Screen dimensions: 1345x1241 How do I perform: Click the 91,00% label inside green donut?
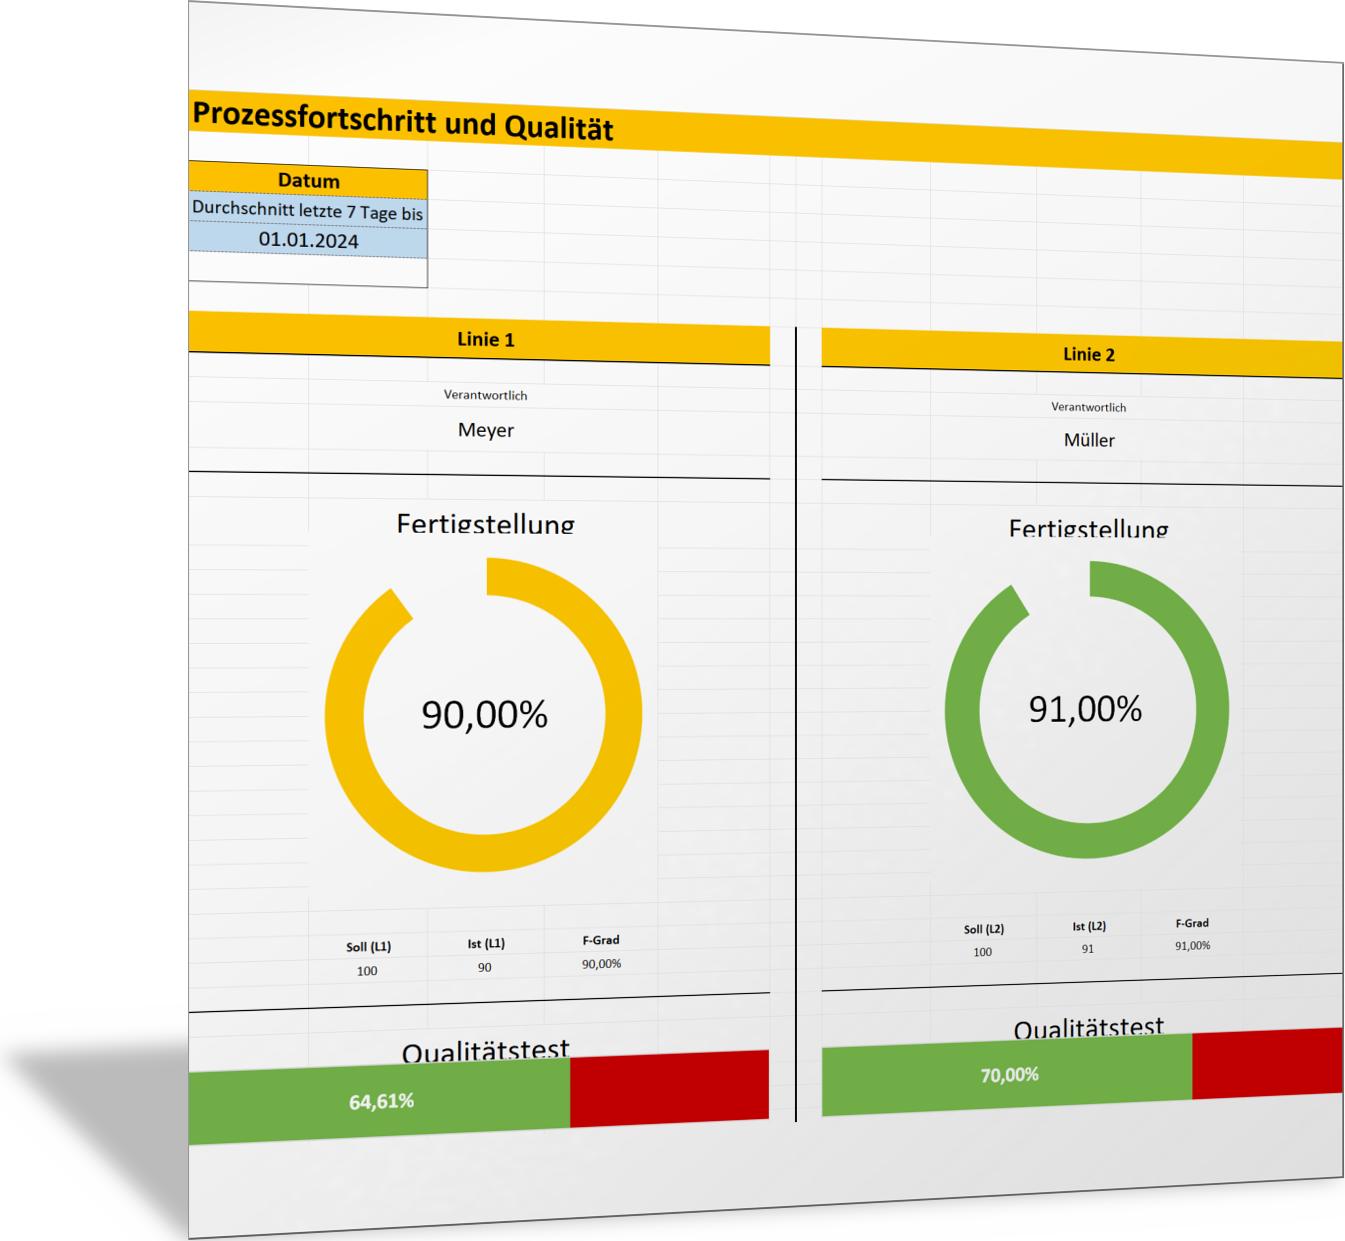pyautogui.click(x=1085, y=709)
